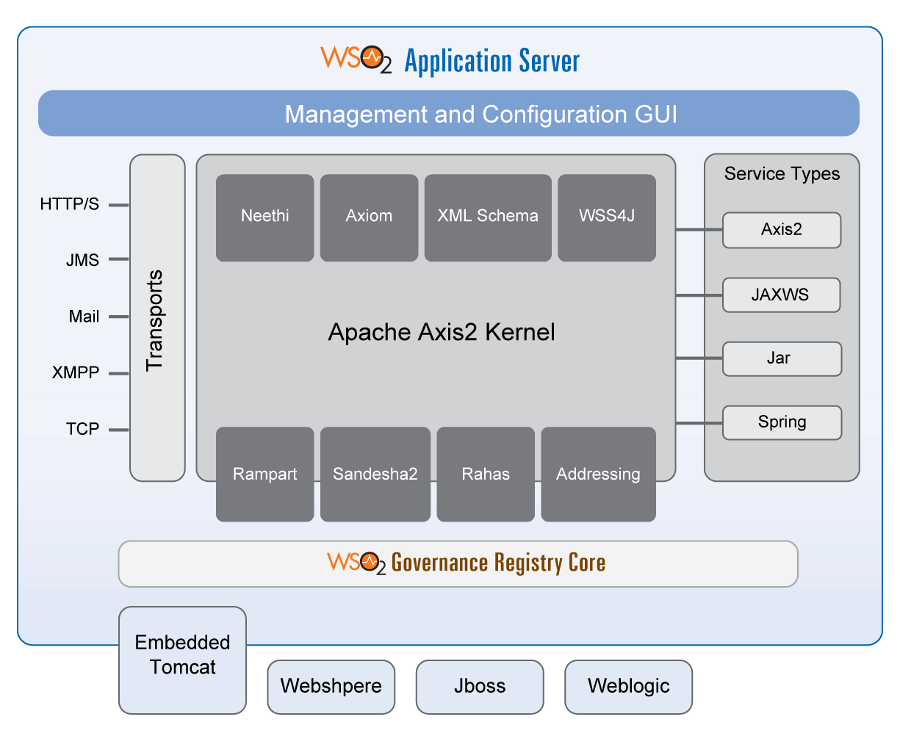Select the Spring service type

tap(781, 422)
